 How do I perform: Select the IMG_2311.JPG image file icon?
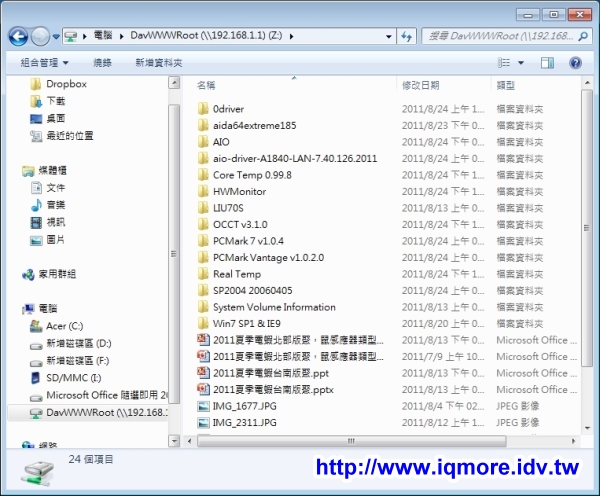(x=203, y=423)
